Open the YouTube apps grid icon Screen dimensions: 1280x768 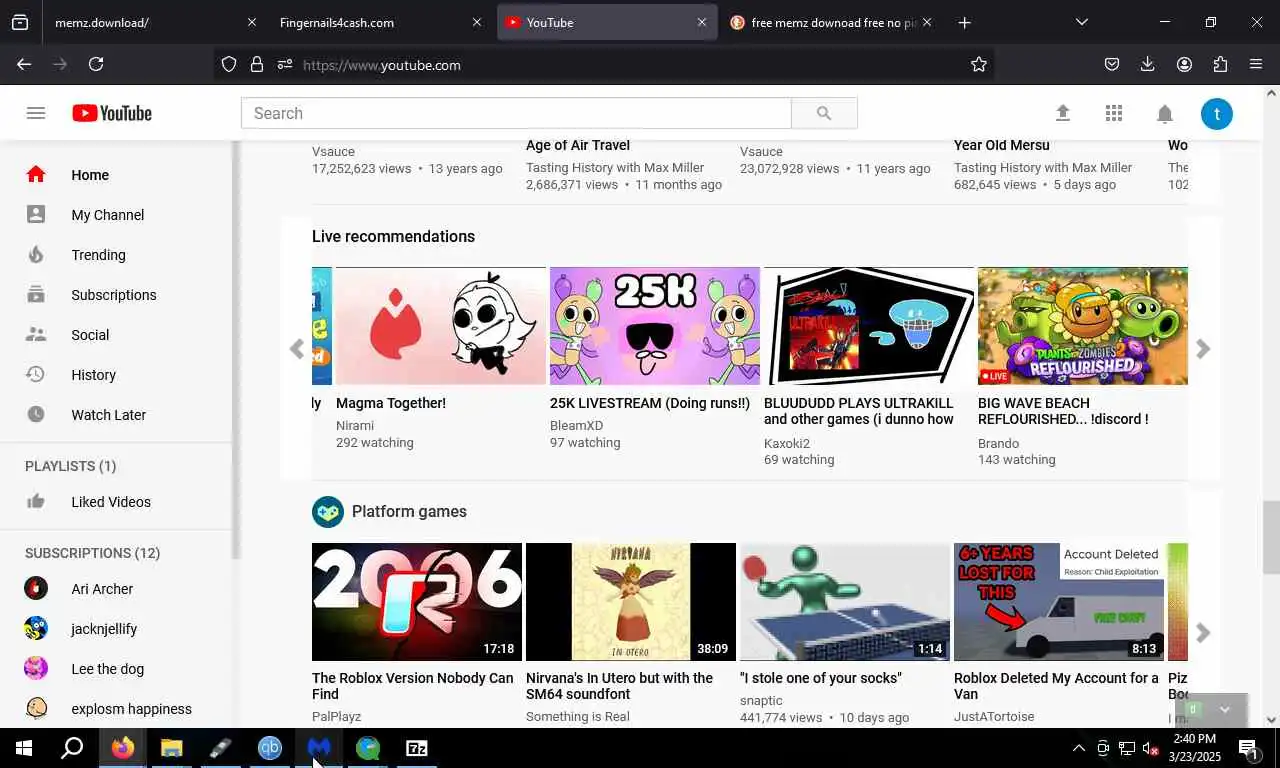(x=1114, y=114)
